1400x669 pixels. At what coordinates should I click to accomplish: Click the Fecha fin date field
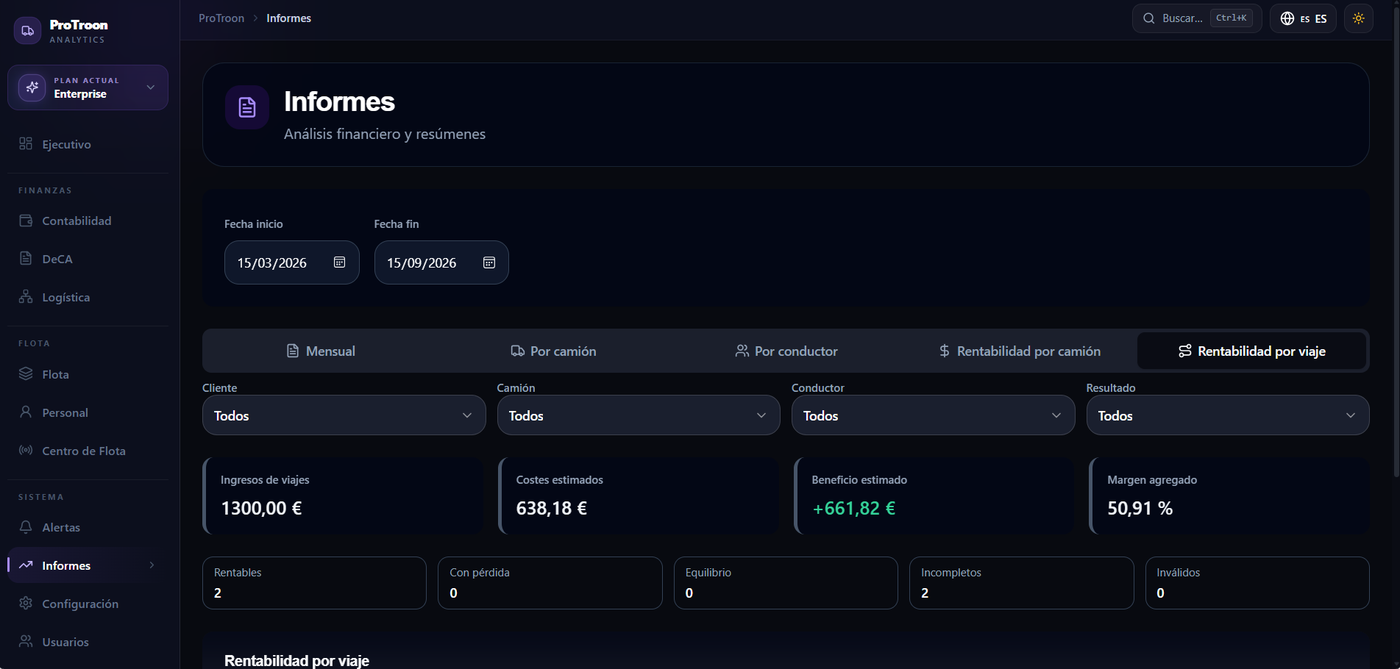pos(442,262)
